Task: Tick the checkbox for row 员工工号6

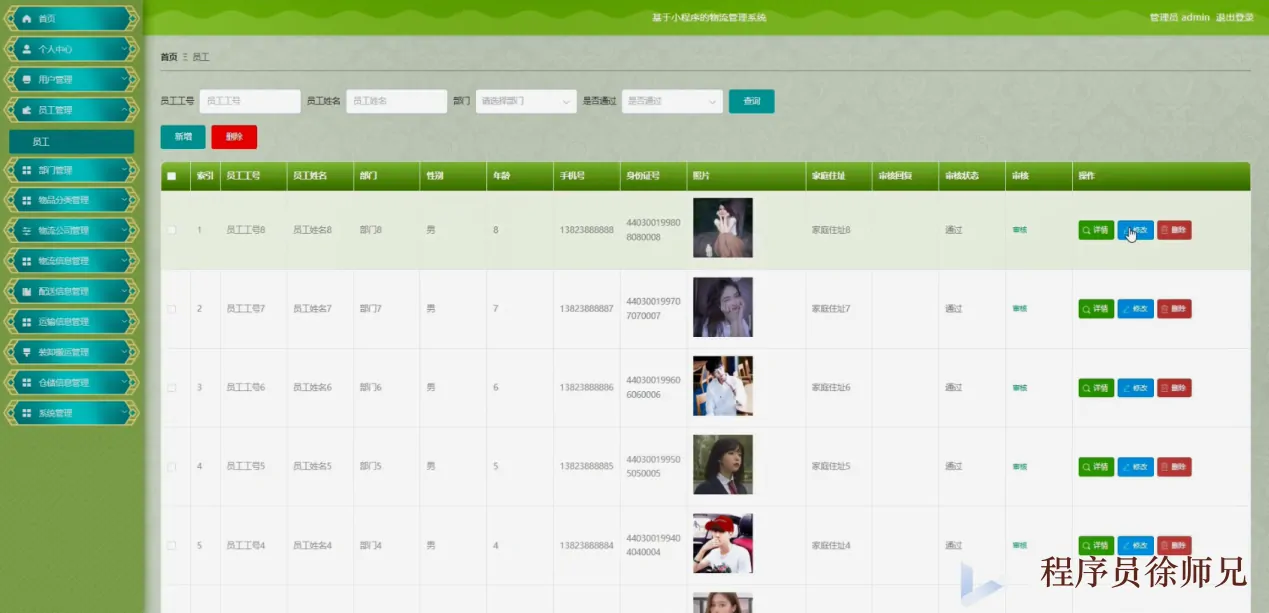Action: tap(171, 388)
